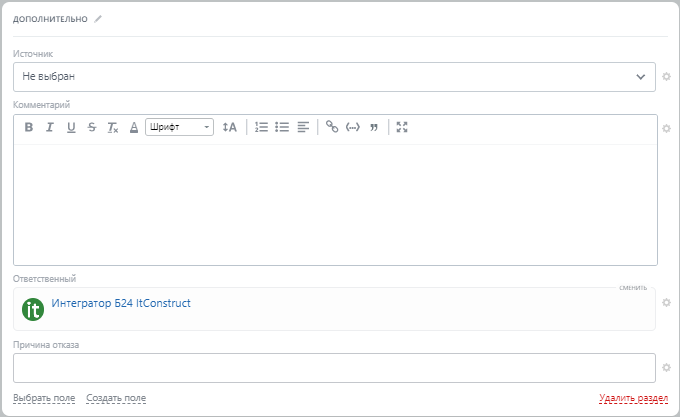The width and height of the screenshot is (680, 417).
Task: Click the ДОПОЛНИТЕЛЬНО section header text
Action: [x=50, y=19]
